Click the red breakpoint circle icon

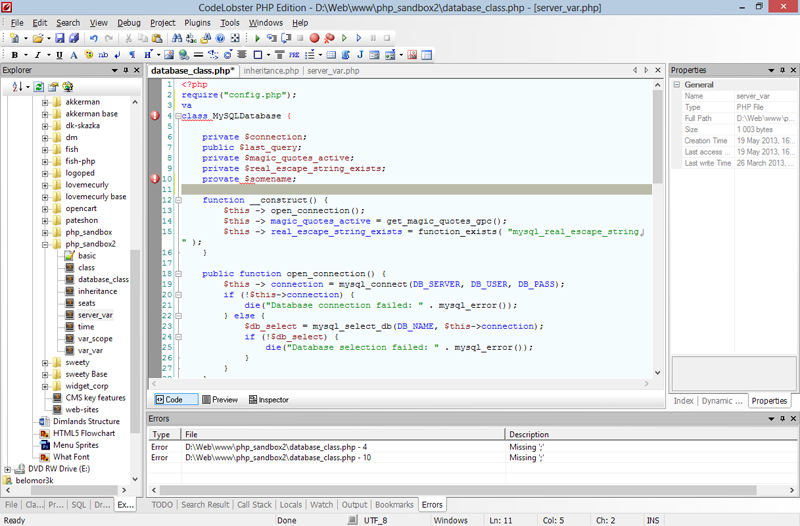pos(314,38)
